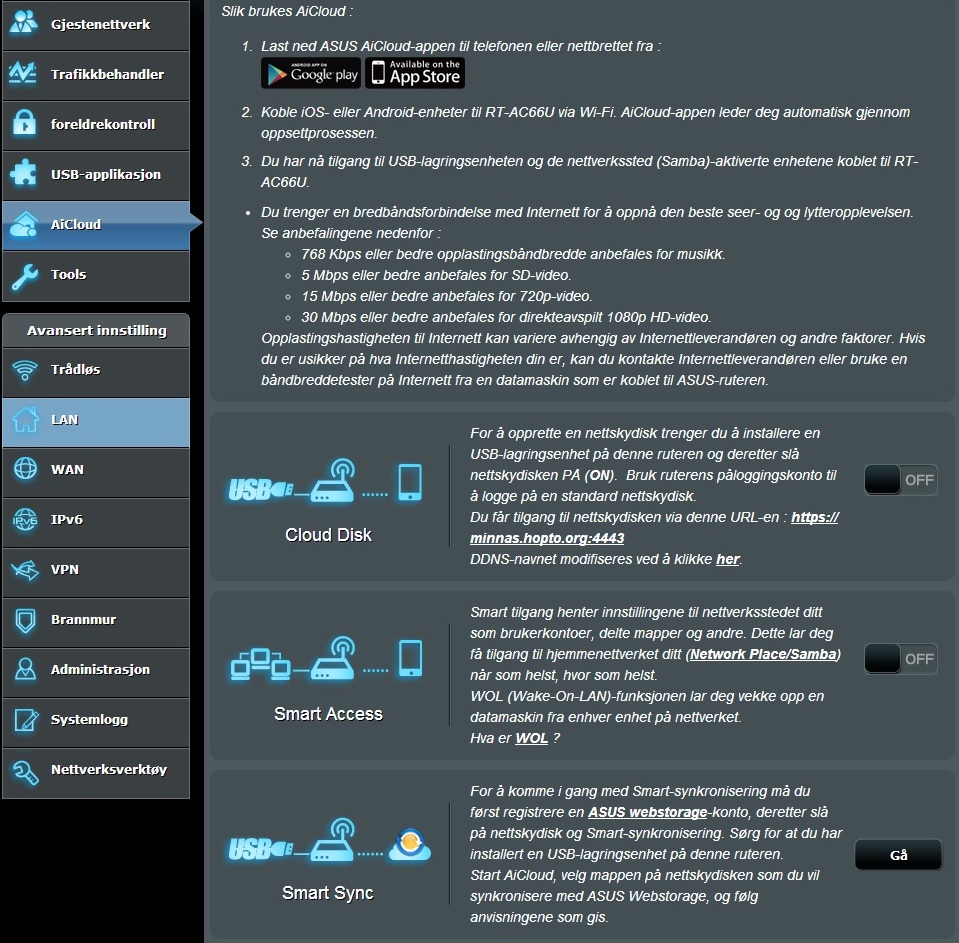959x943 pixels.
Task: Click '768 Kbps' music recommendation line
Action: [x=513, y=254]
